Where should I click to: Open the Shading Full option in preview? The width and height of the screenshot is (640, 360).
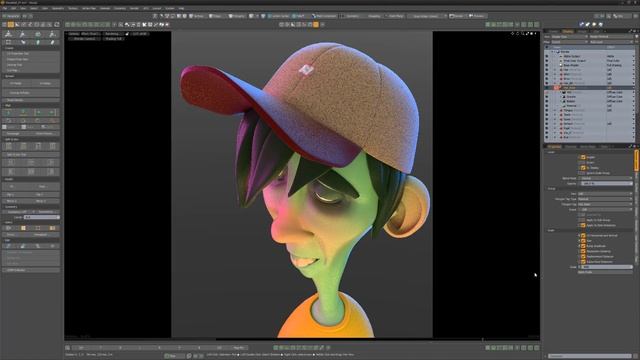pyautogui.click(x=113, y=39)
